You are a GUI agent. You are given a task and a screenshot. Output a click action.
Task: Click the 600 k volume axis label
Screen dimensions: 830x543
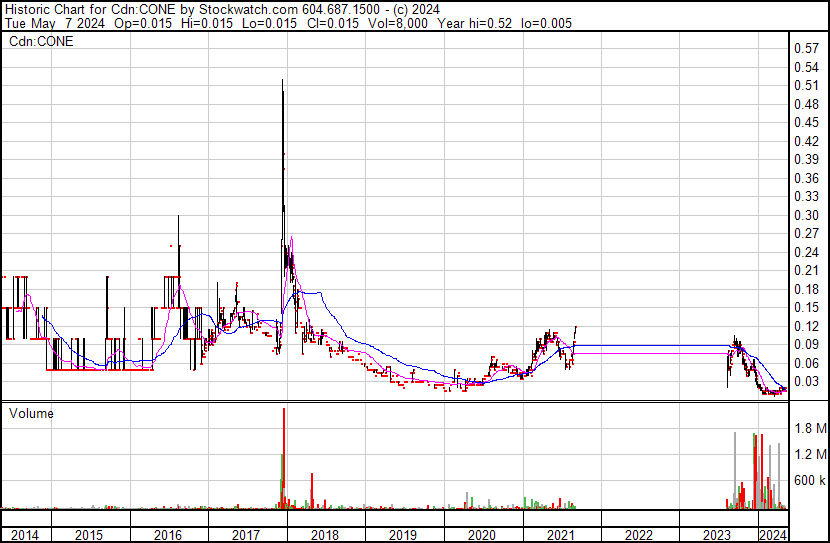point(810,480)
